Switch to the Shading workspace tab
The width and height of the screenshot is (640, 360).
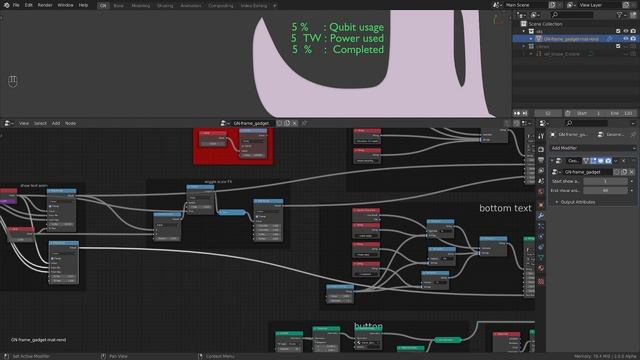click(x=165, y=6)
